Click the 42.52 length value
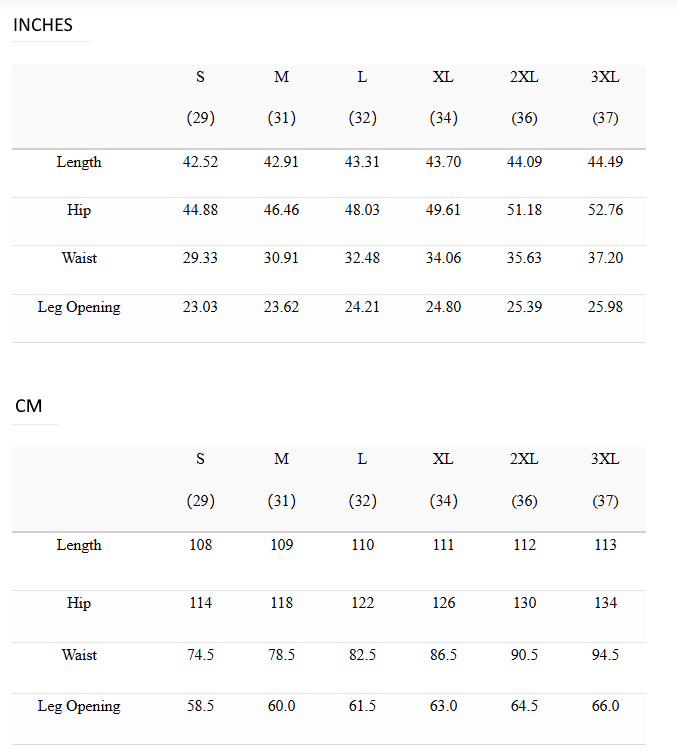Screen dimensions: 677x752 [x=200, y=162]
